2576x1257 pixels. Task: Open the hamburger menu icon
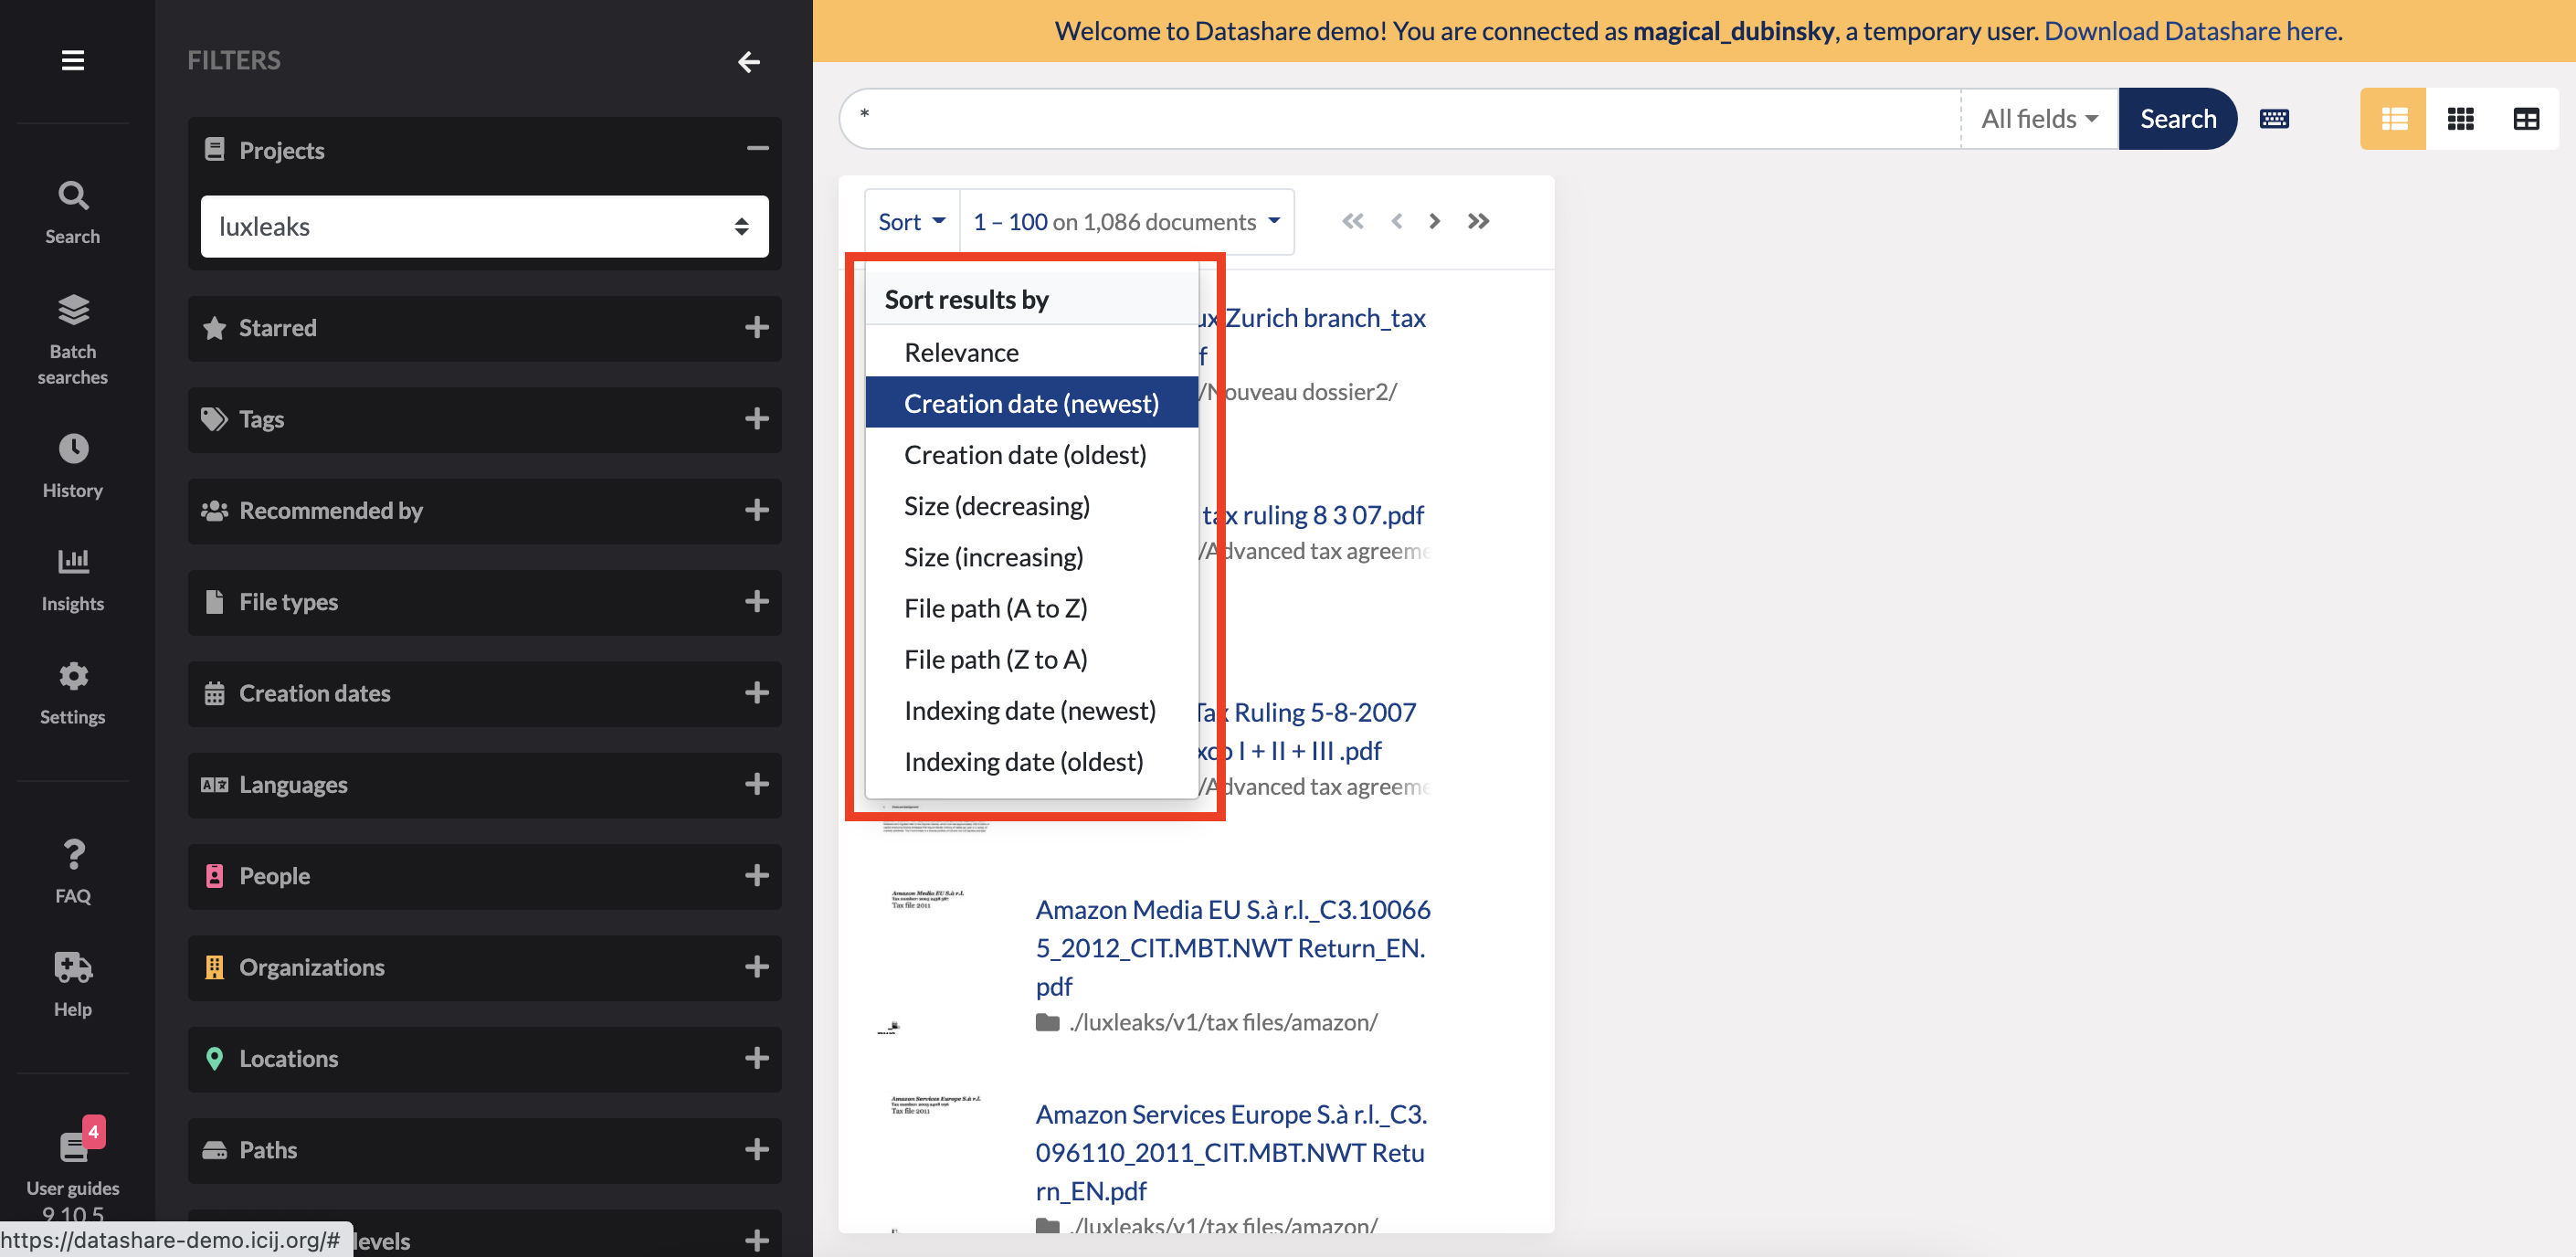[72, 60]
